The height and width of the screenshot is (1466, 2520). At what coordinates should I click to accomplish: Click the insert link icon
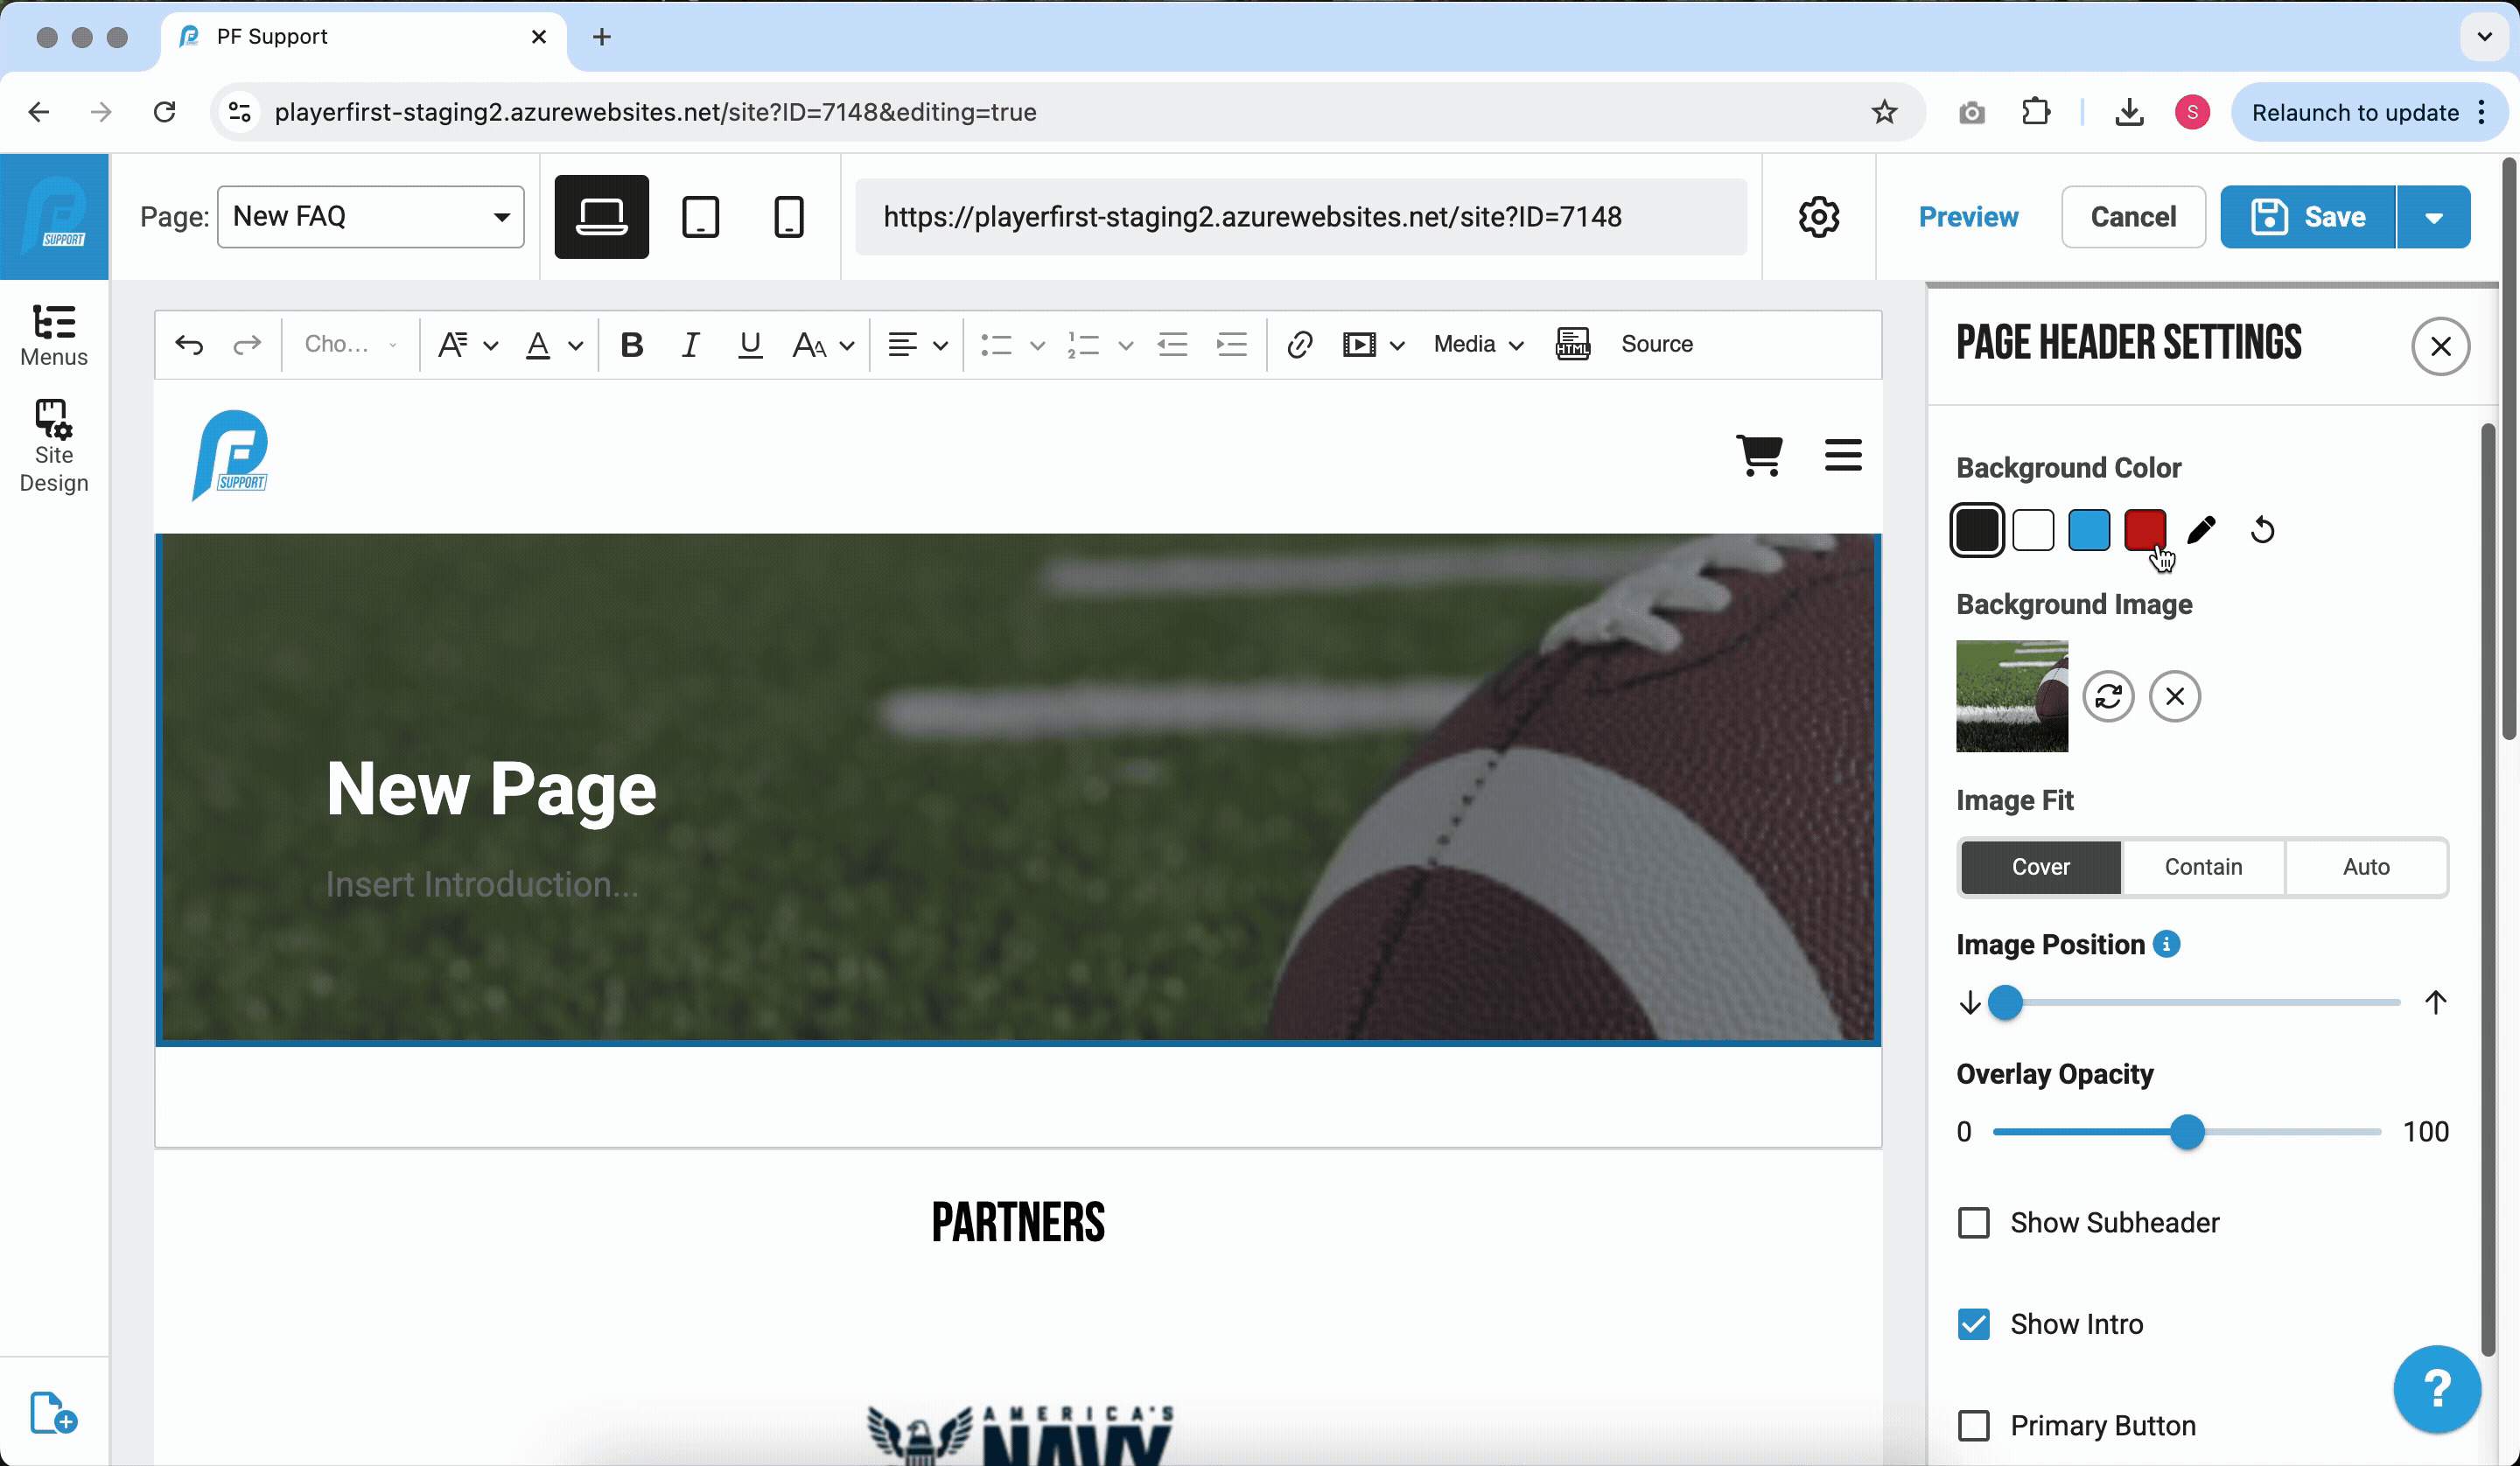pyautogui.click(x=1299, y=345)
